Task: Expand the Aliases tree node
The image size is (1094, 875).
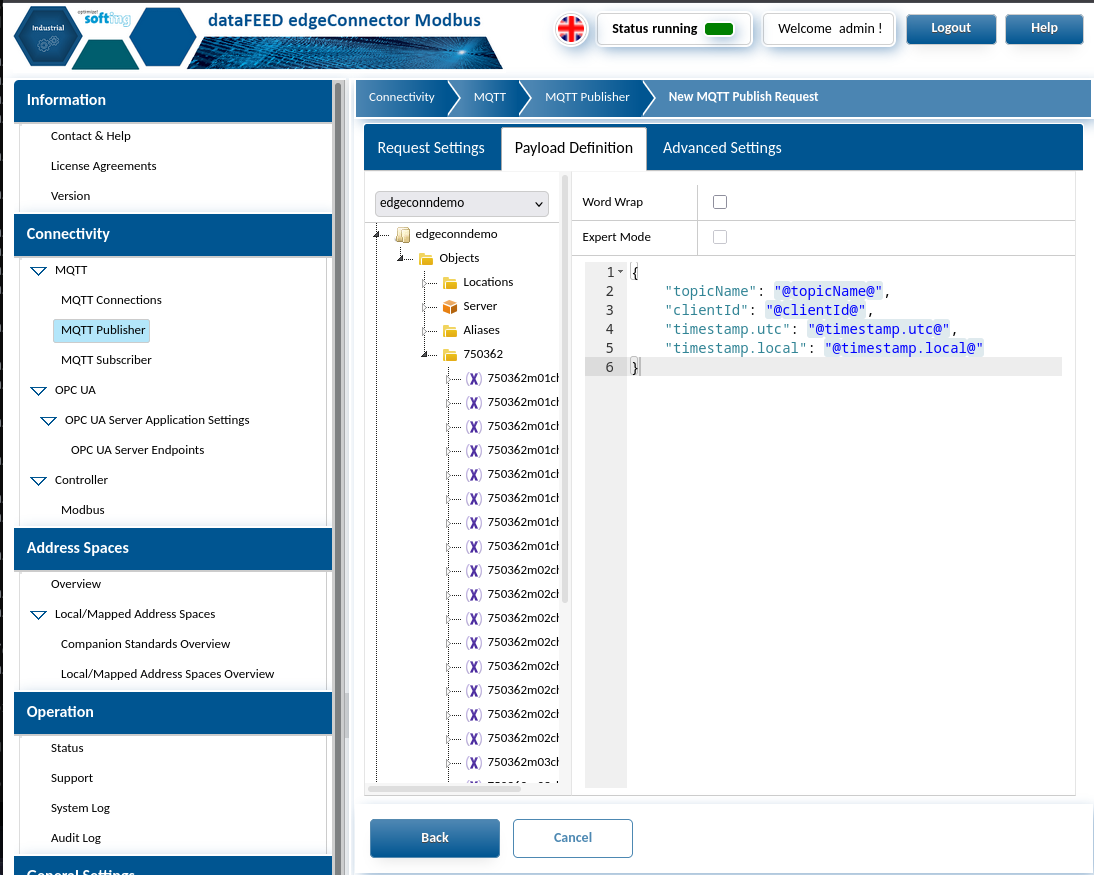Action: click(x=424, y=330)
